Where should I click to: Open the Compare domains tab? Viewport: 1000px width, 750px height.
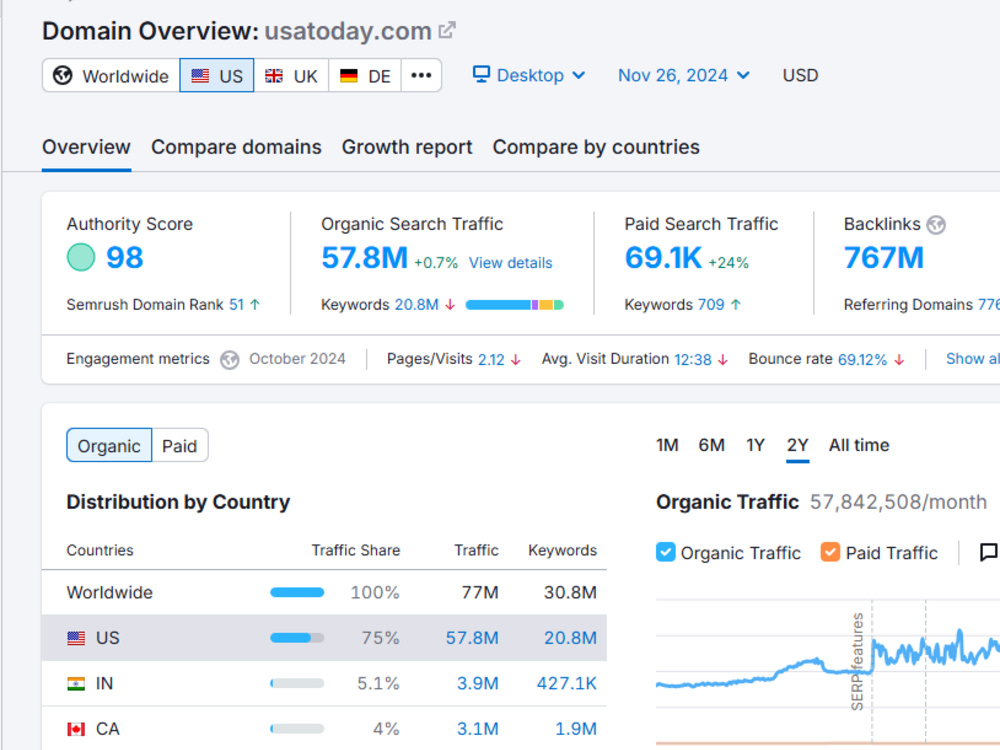click(236, 147)
